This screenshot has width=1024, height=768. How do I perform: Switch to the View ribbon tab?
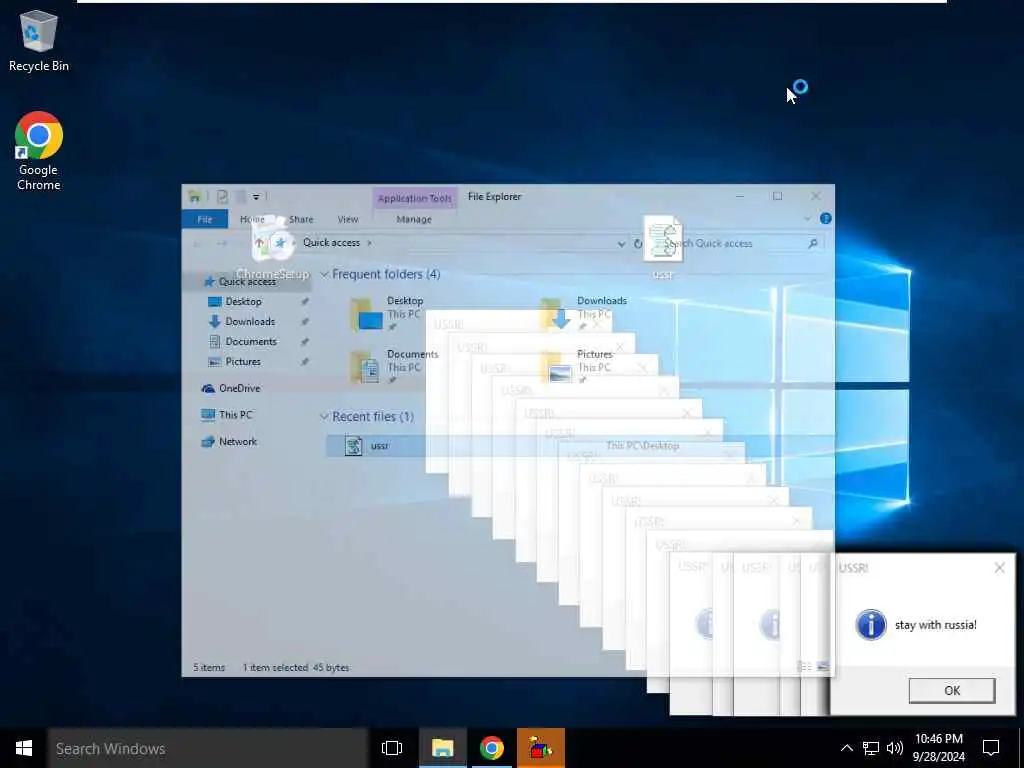click(x=347, y=219)
